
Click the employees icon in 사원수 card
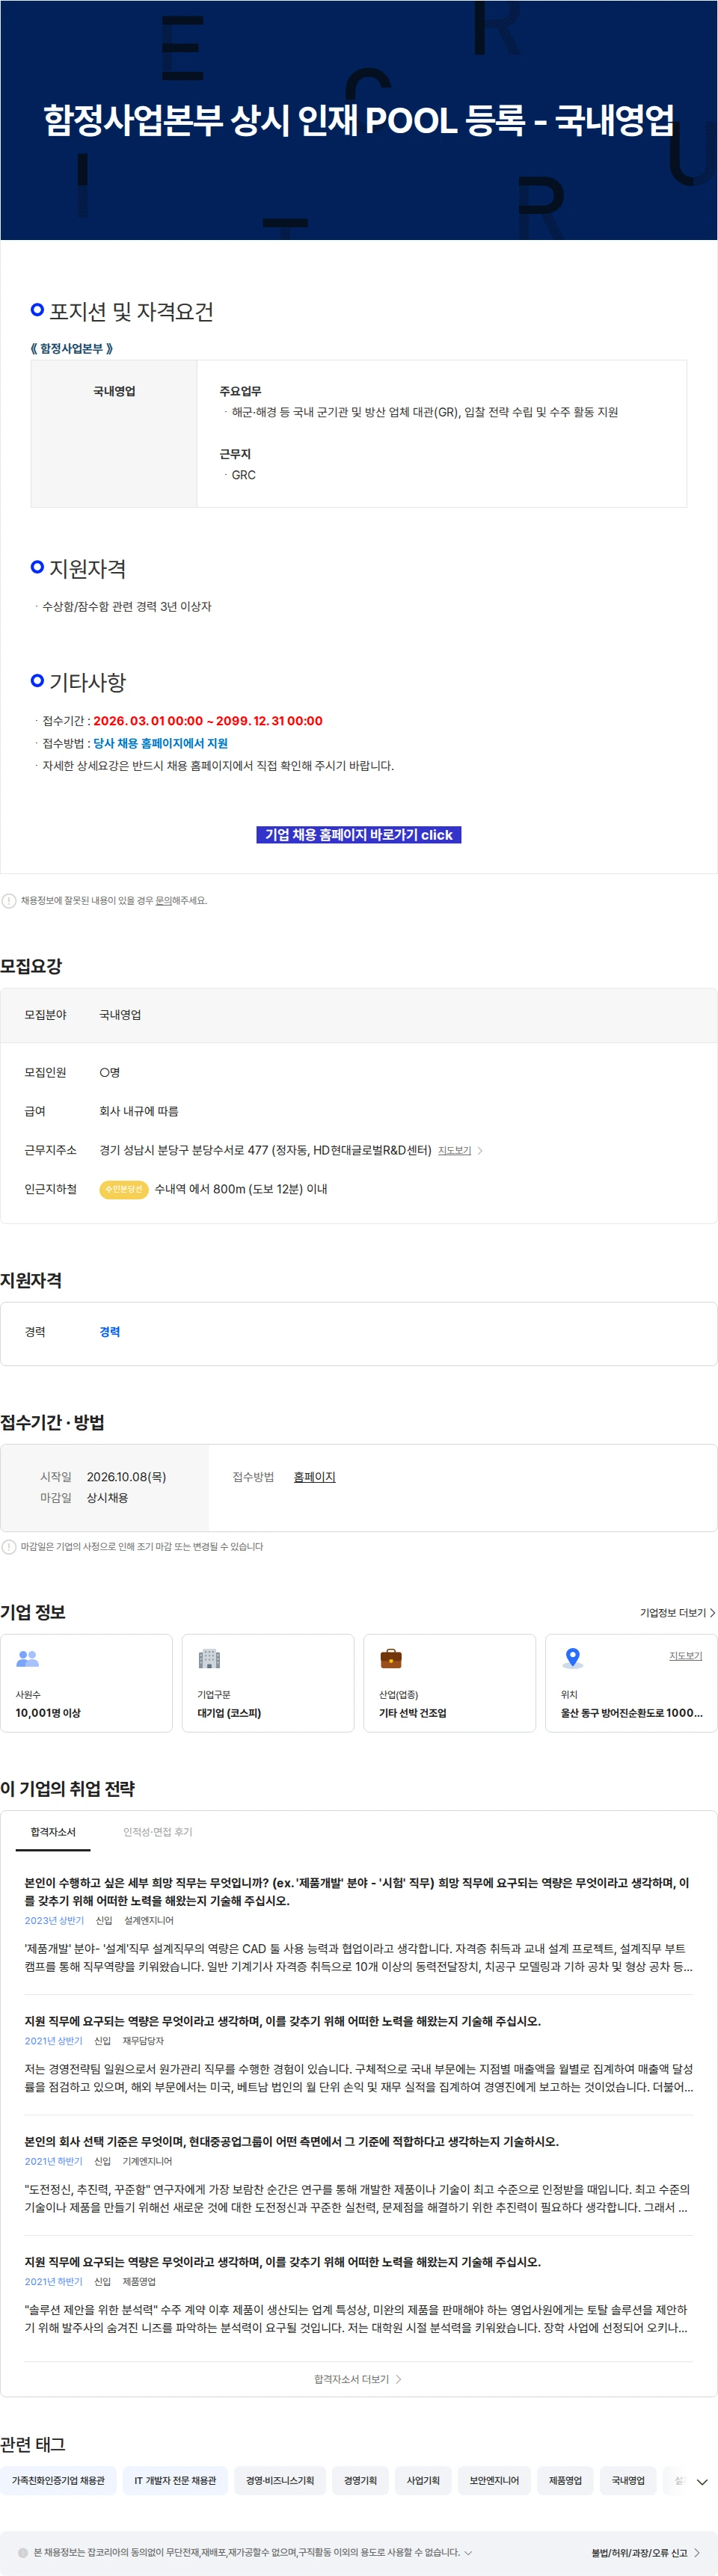(x=28, y=1658)
